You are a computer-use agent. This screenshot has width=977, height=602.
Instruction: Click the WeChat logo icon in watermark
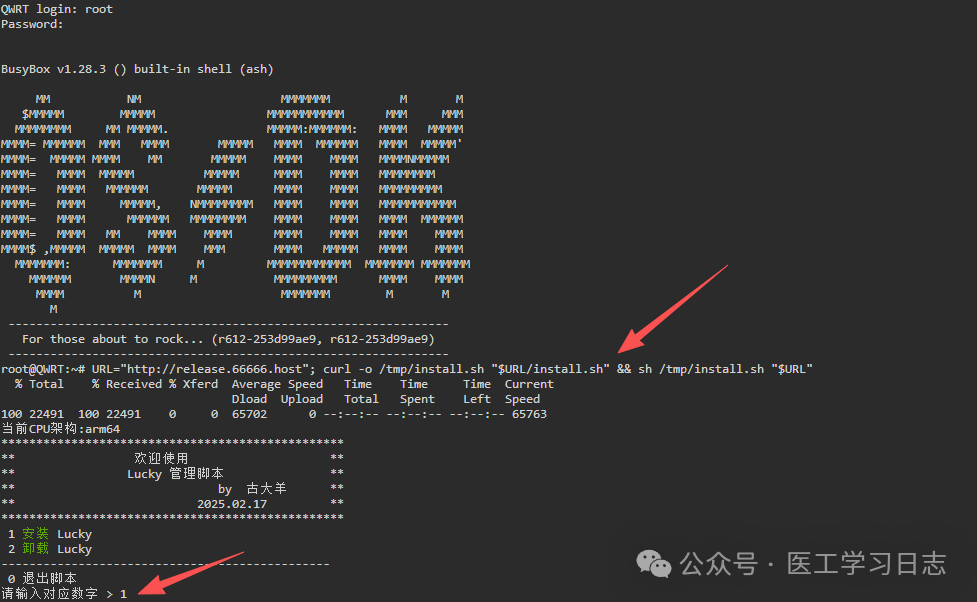click(x=653, y=564)
